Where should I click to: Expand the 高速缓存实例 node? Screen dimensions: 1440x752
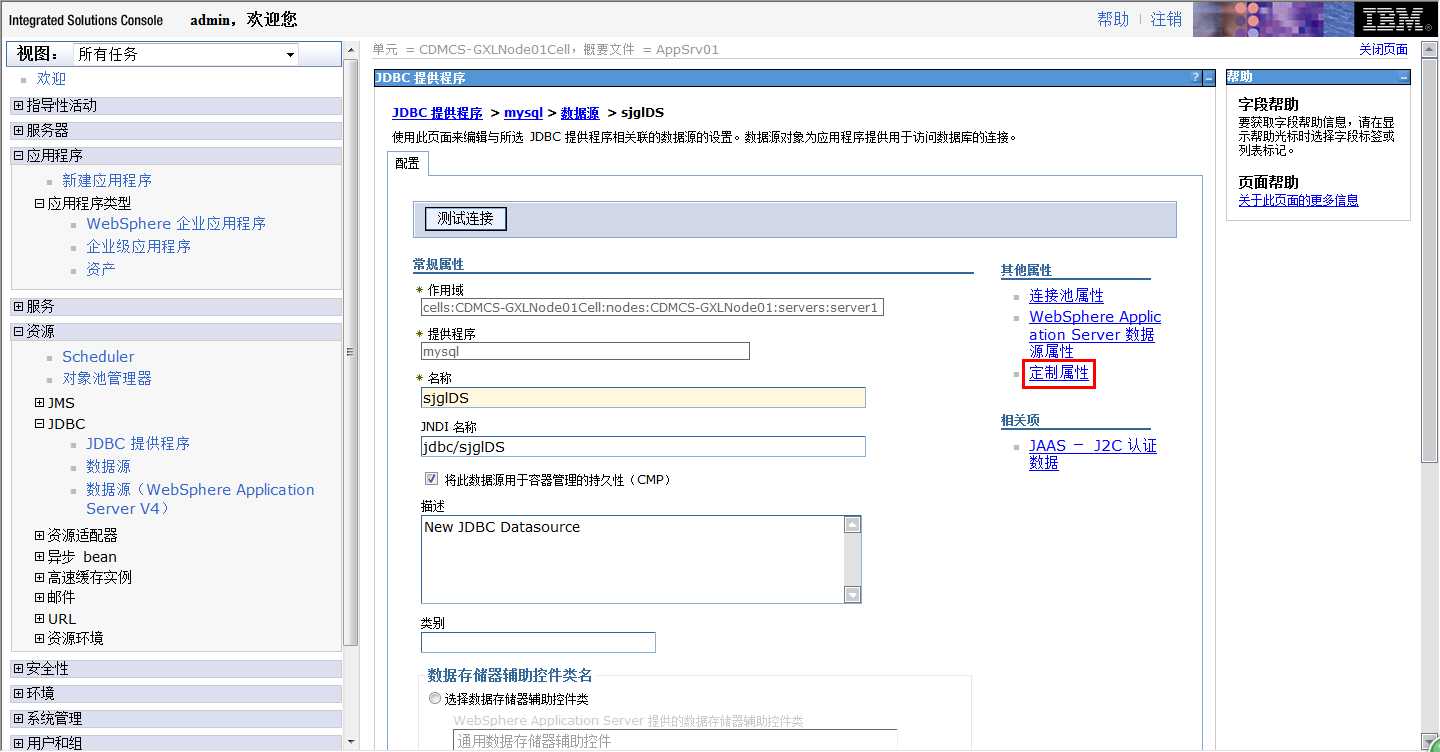point(40,577)
